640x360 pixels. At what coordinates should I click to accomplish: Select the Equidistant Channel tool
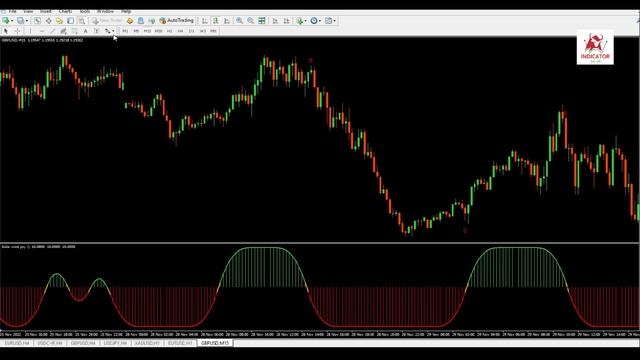coord(64,31)
